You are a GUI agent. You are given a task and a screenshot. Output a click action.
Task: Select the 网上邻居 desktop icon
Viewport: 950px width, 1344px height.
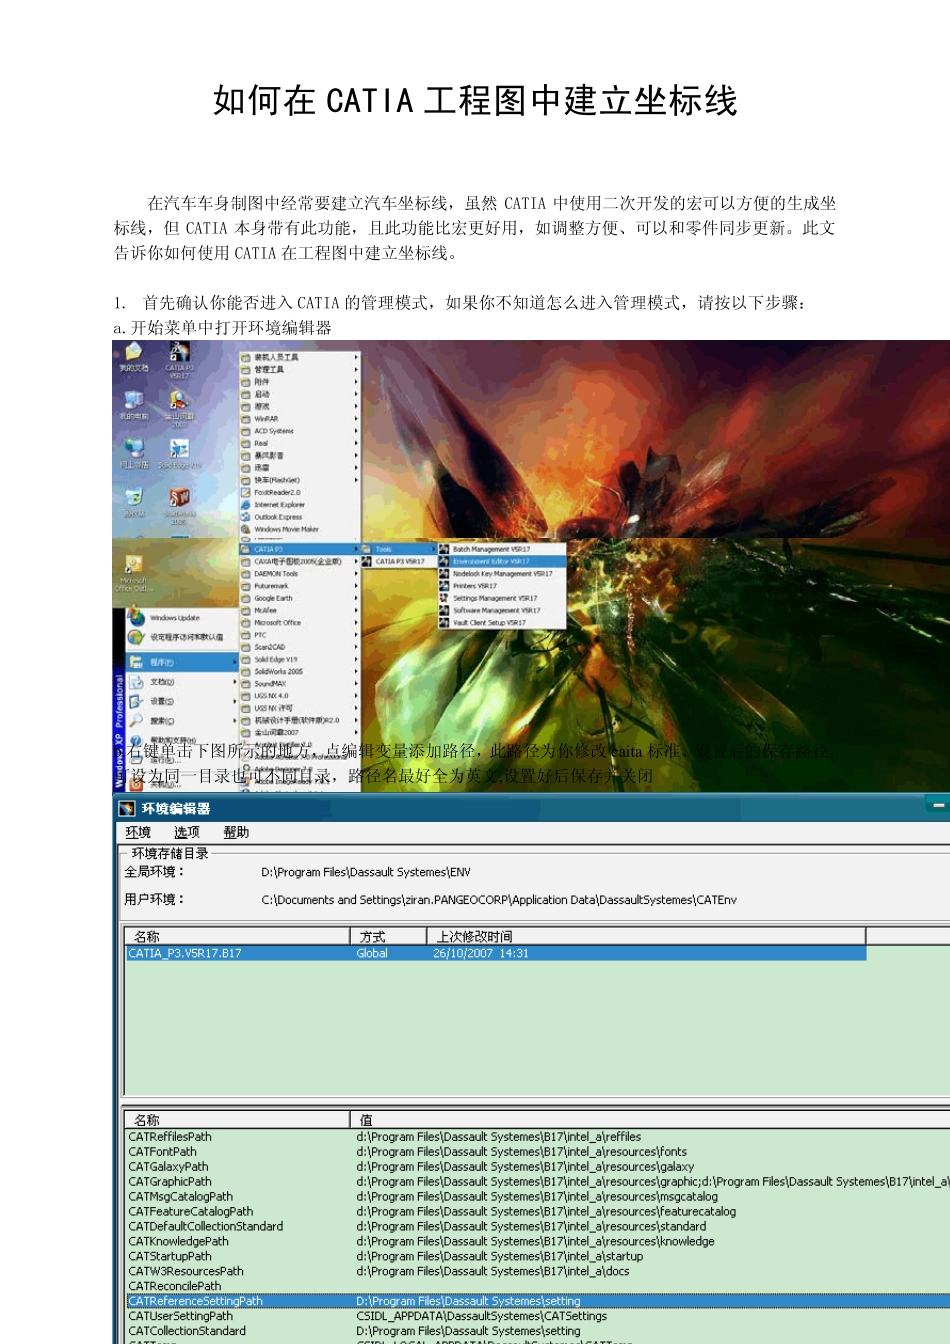134,453
